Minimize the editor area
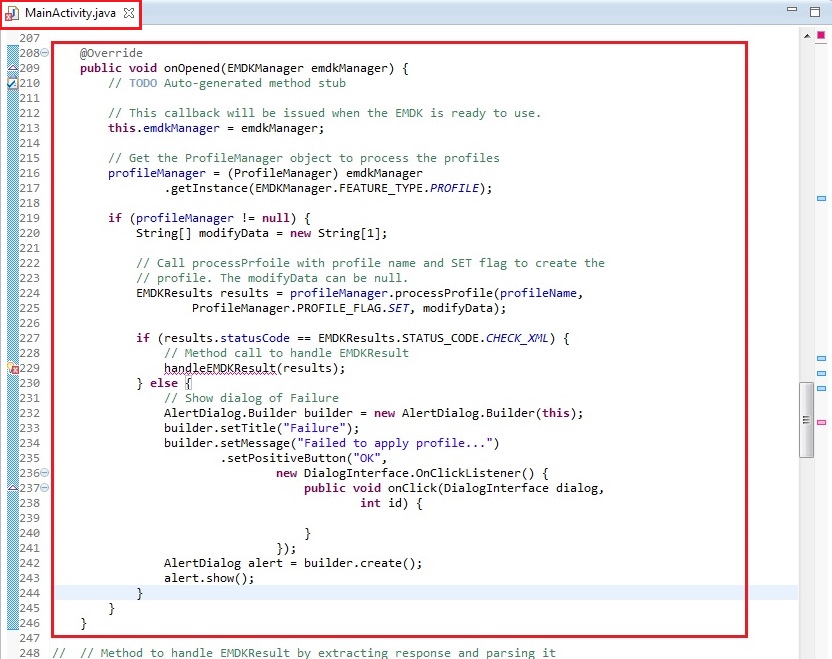832x659 pixels. [791, 11]
